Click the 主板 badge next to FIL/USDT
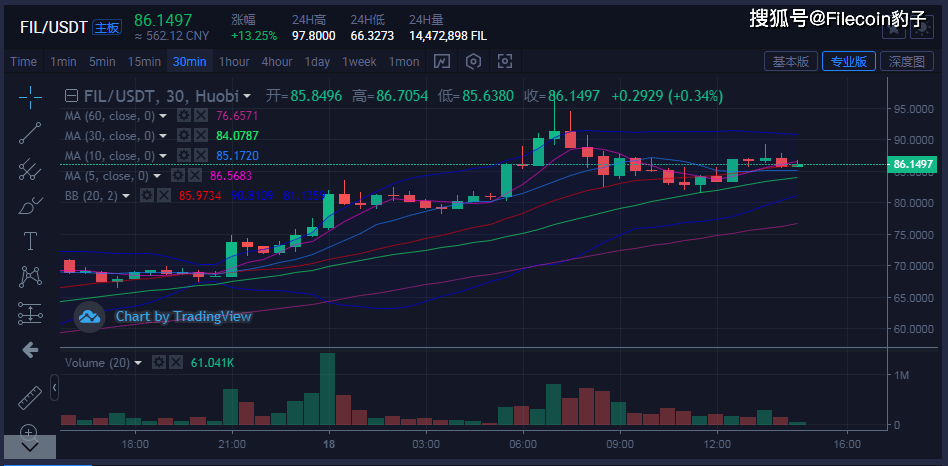Viewport: 948px width, 466px height. click(x=107, y=27)
